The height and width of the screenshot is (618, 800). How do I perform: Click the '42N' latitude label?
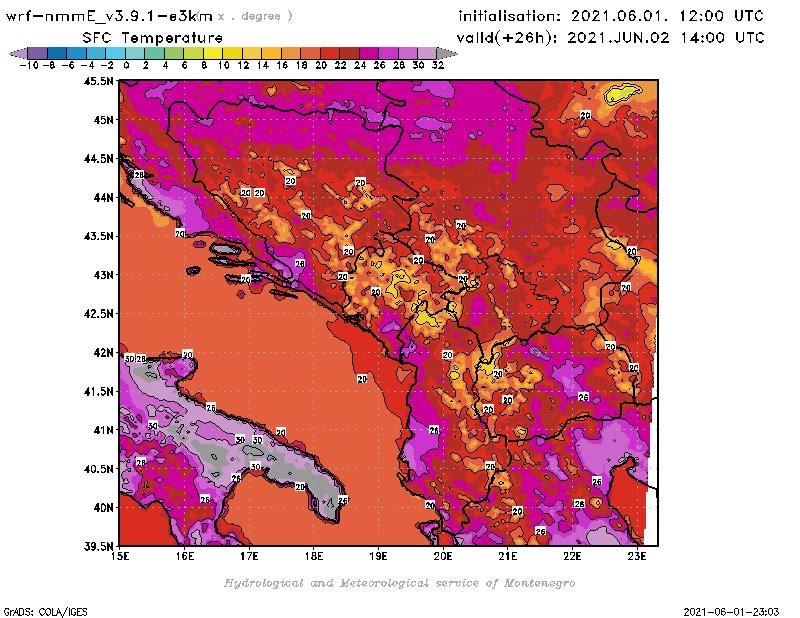pyautogui.click(x=103, y=353)
